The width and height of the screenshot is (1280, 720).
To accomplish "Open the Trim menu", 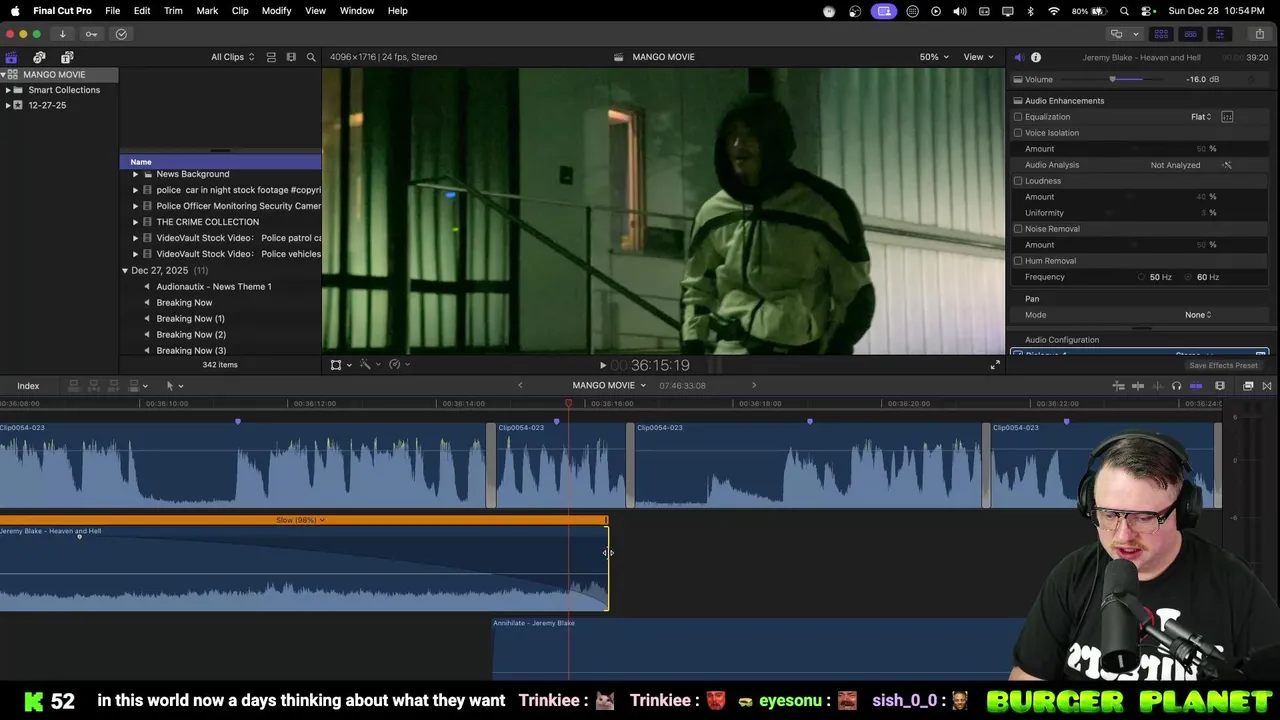I will click(x=173, y=11).
